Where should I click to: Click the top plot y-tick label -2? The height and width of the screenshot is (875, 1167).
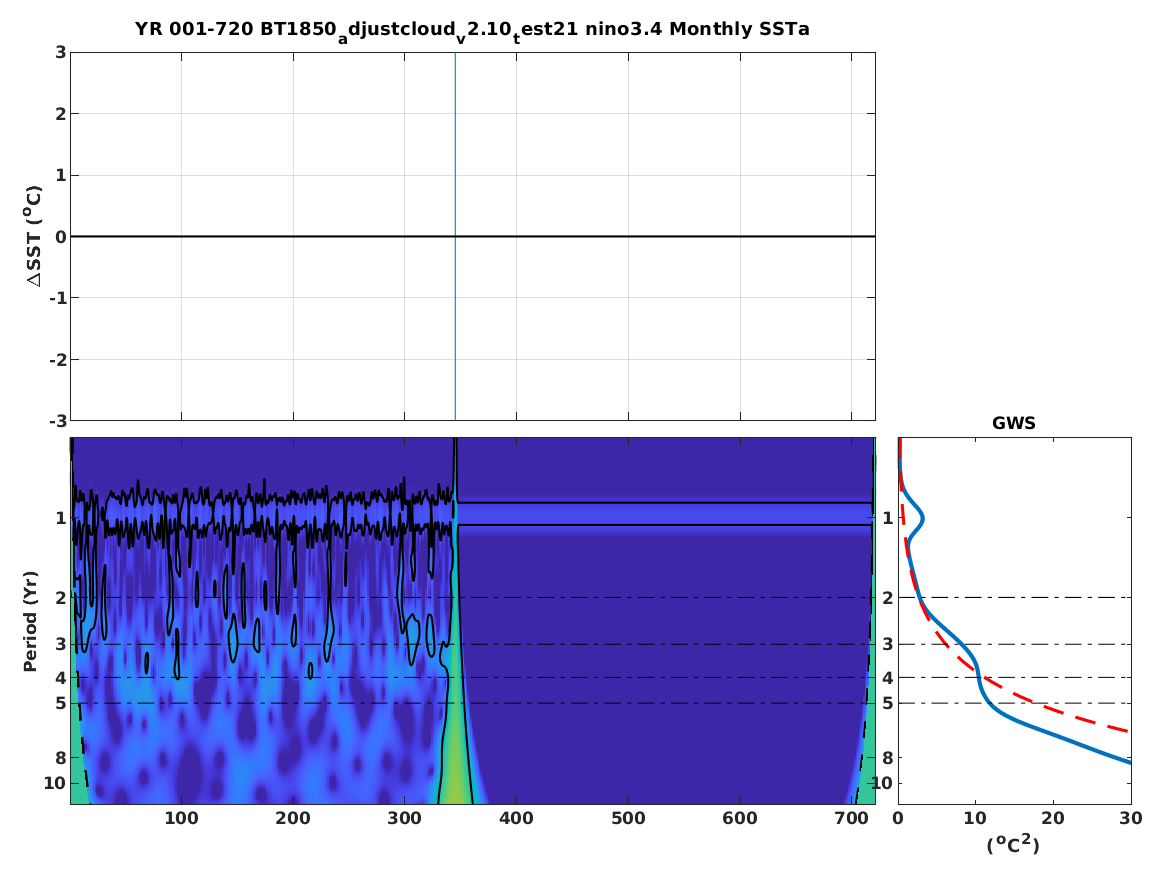point(57,359)
